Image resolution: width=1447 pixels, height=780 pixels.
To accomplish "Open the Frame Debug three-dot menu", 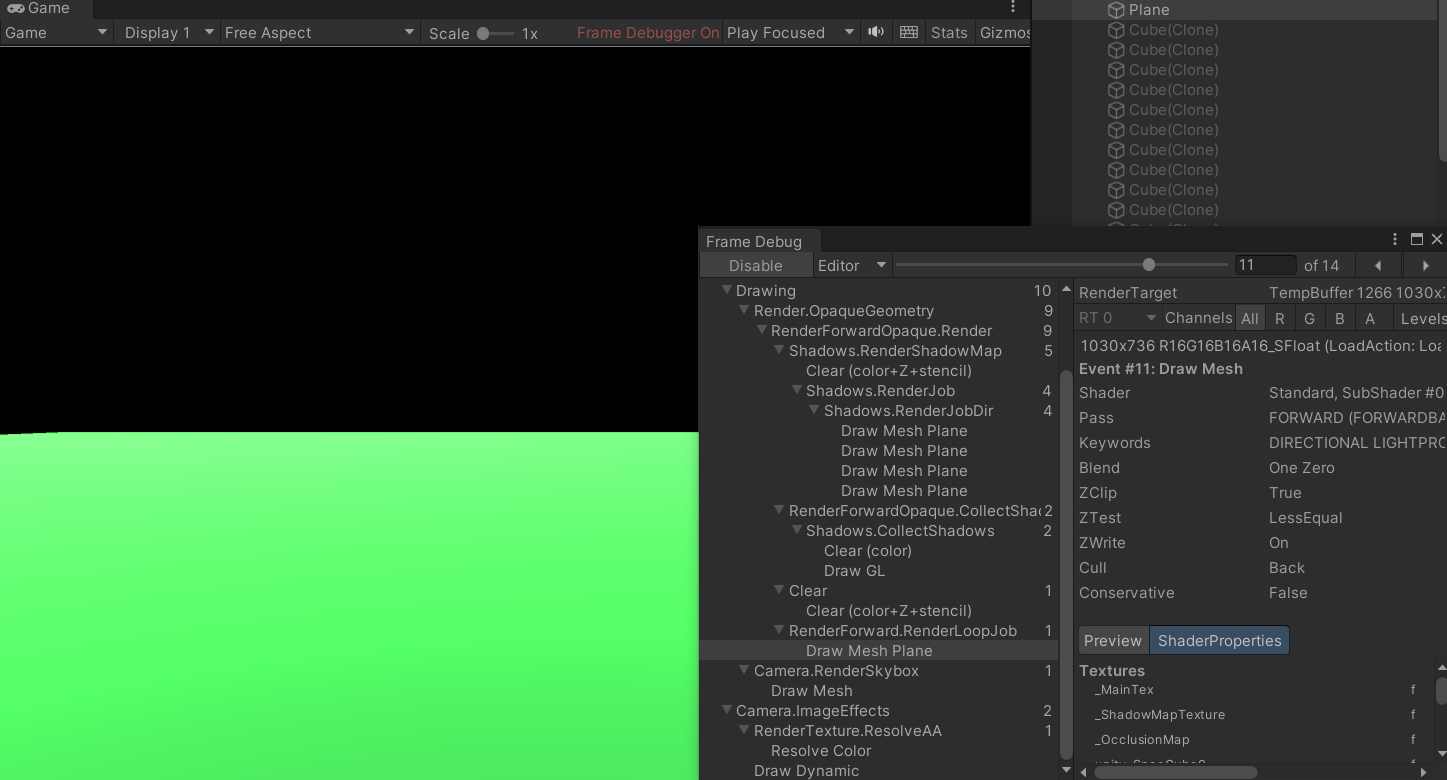I will tap(1394, 239).
